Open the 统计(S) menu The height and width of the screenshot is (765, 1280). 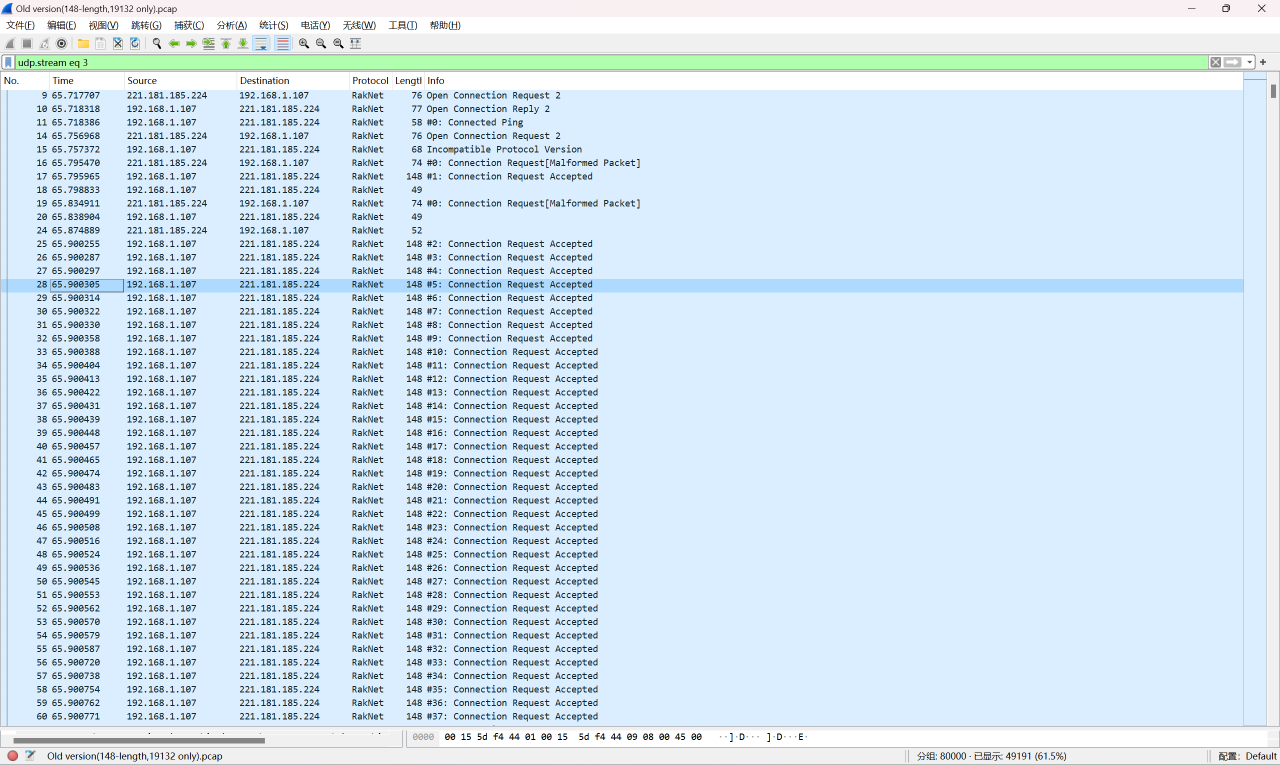[x=273, y=25]
